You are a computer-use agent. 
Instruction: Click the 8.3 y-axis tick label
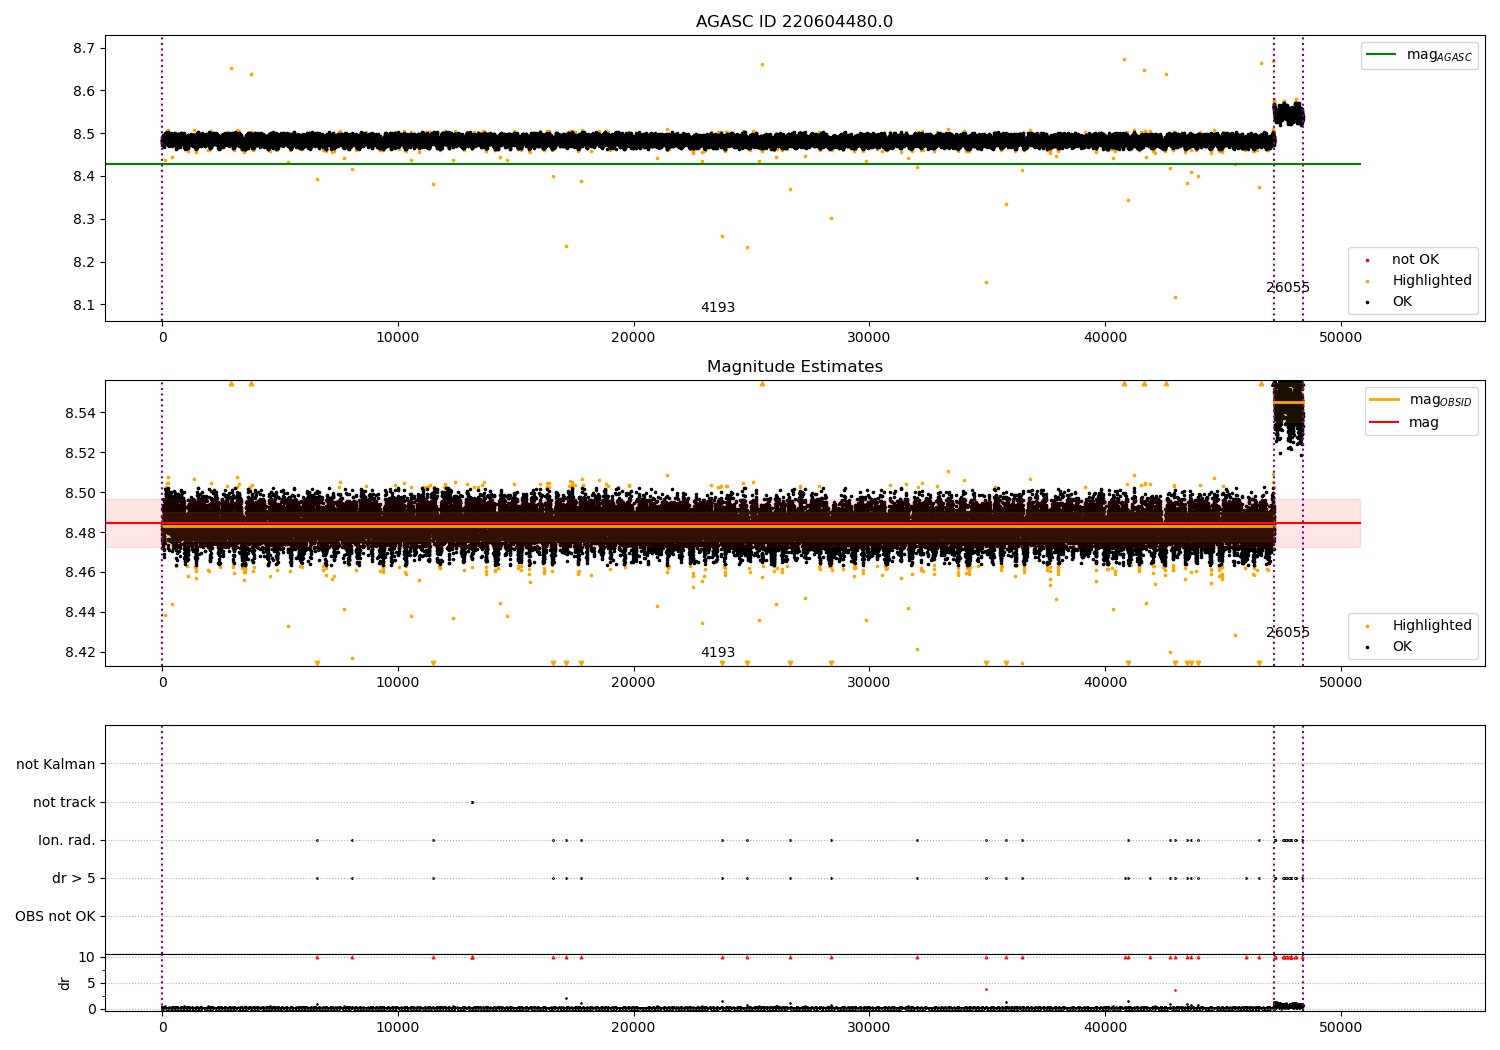[84, 220]
